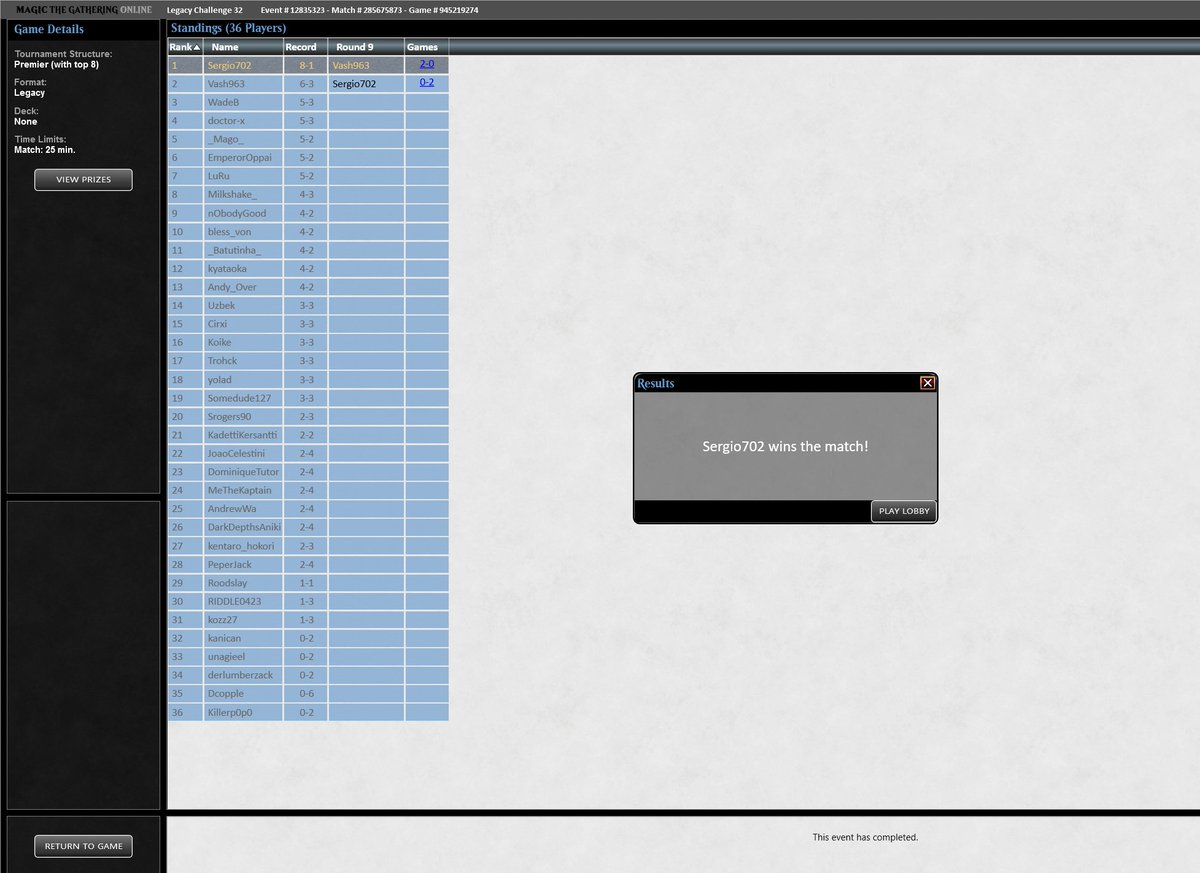Select player nObodyGood row

(x=308, y=213)
